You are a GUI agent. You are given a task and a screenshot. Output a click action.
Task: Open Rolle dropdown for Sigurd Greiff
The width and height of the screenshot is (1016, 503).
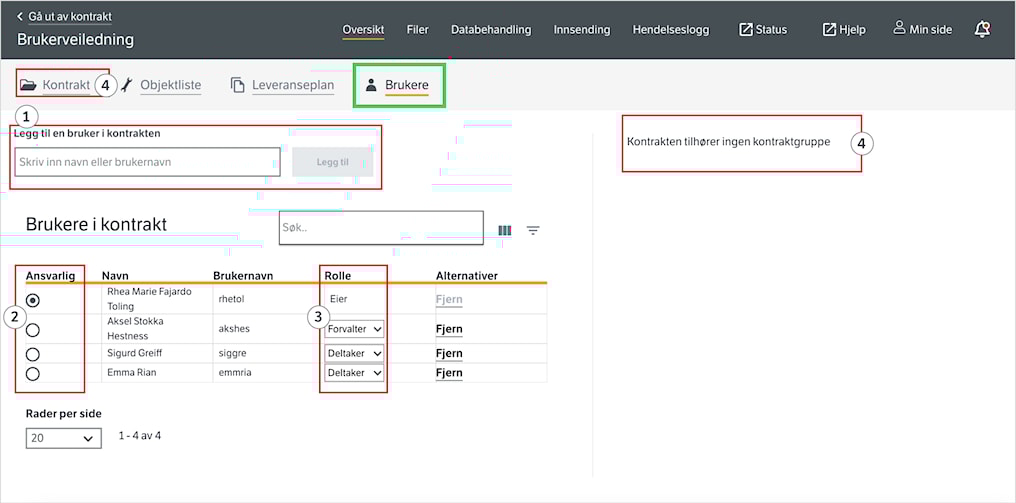click(354, 353)
